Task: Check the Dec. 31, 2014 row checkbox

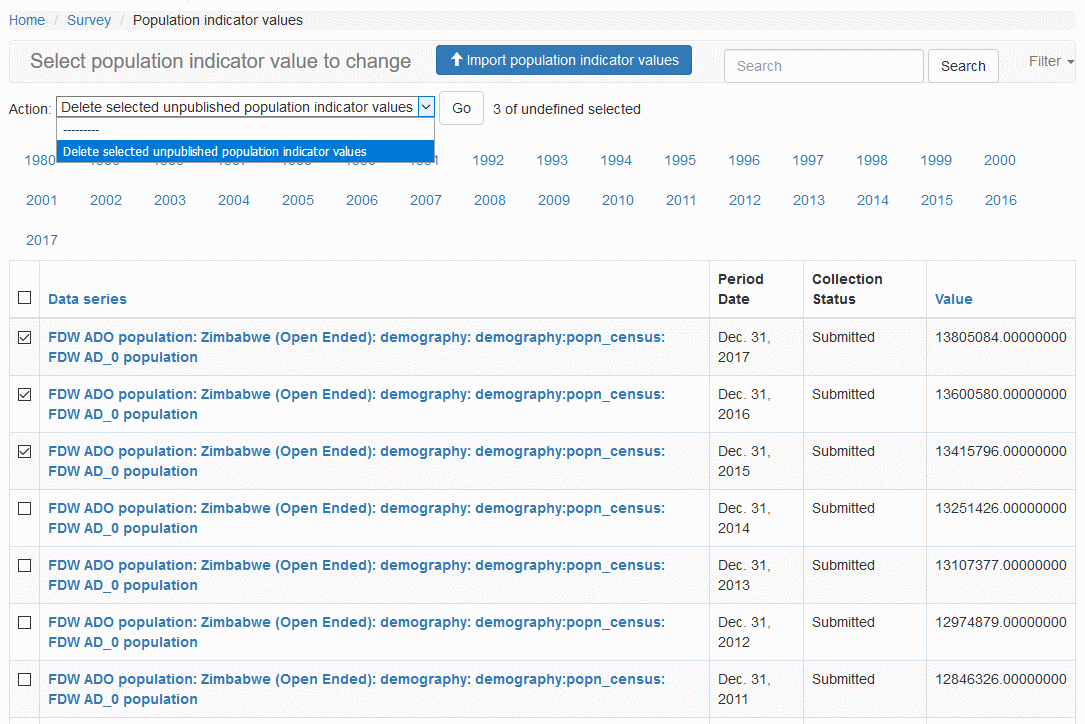Action: click(x=25, y=509)
